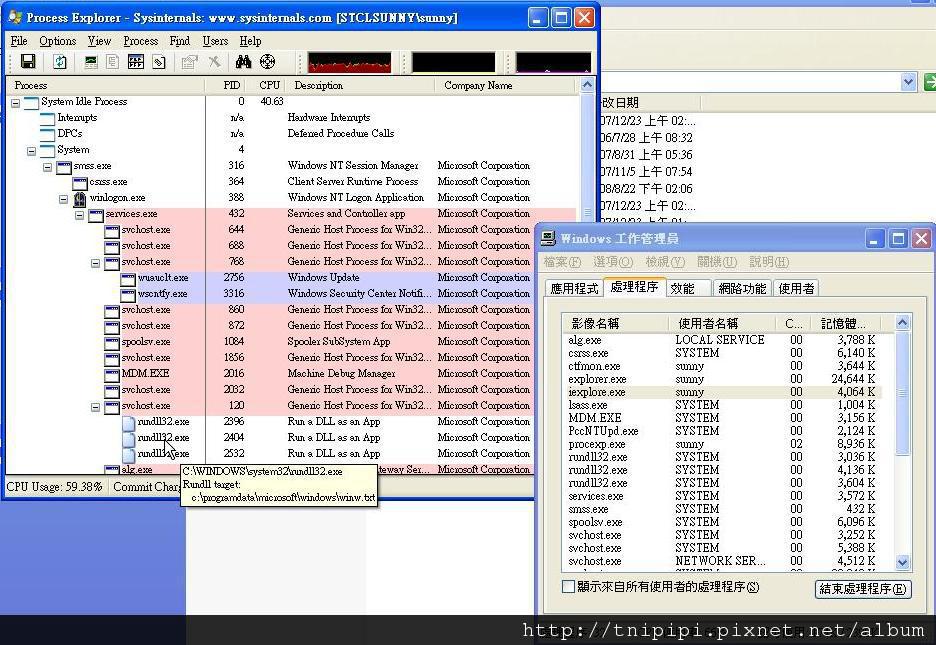Click the red CPU usage history graph
Viewport: 936px width, 645px height.
[x=349, y=62]
